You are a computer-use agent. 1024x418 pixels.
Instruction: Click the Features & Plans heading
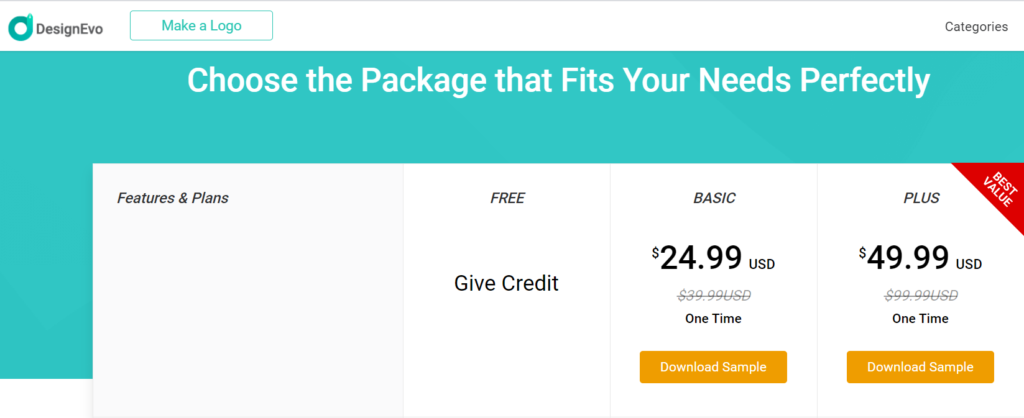click(172, 198)
